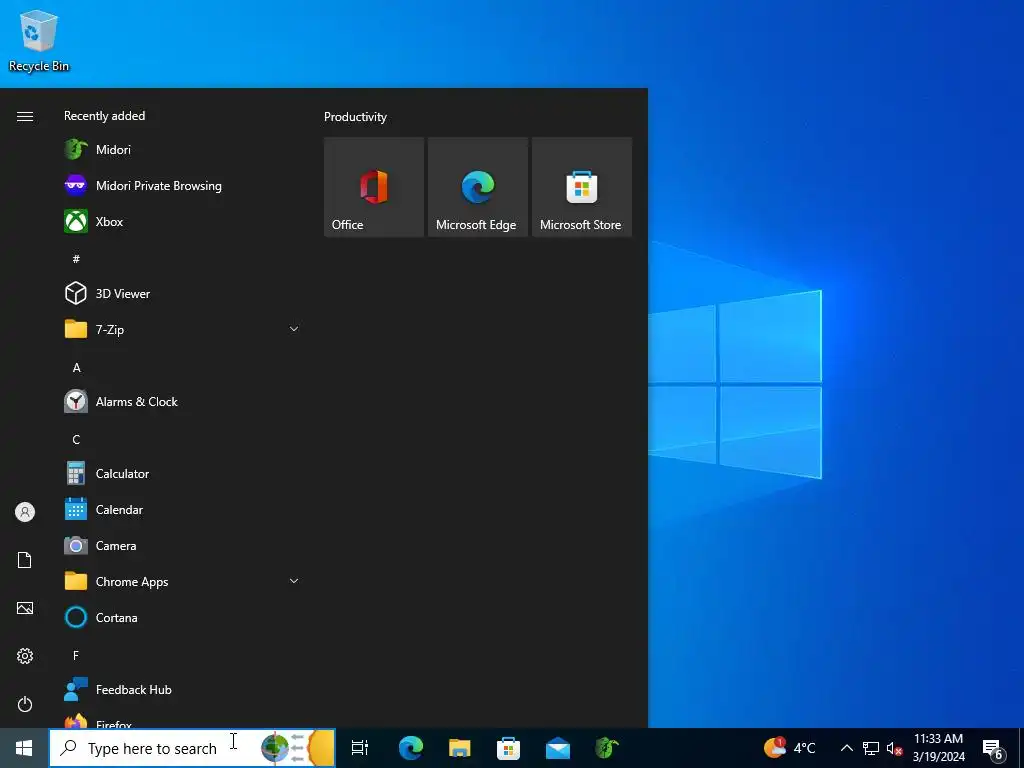Open Microsoft Edge from taskbar
1024x768 pixels.
411,748
